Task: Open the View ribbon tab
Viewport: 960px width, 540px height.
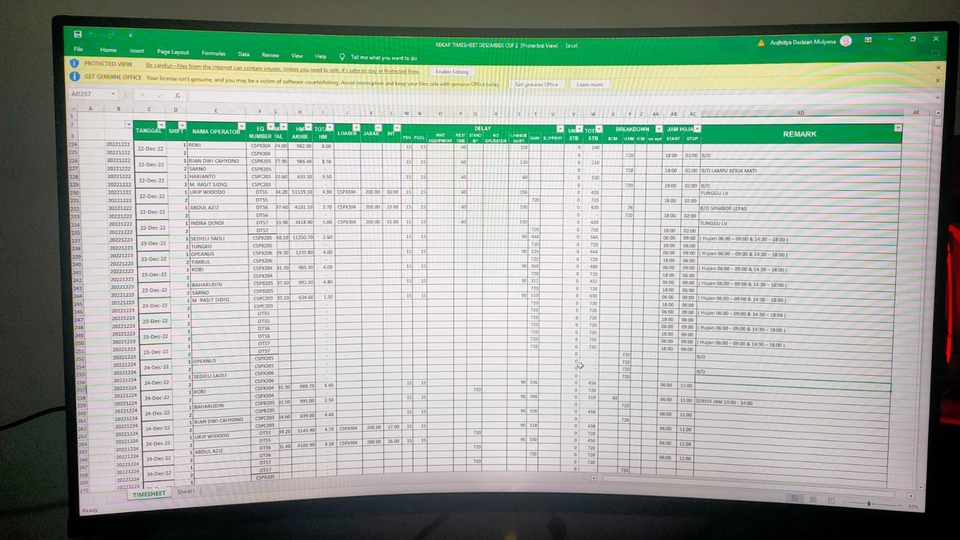Action: 297,56
